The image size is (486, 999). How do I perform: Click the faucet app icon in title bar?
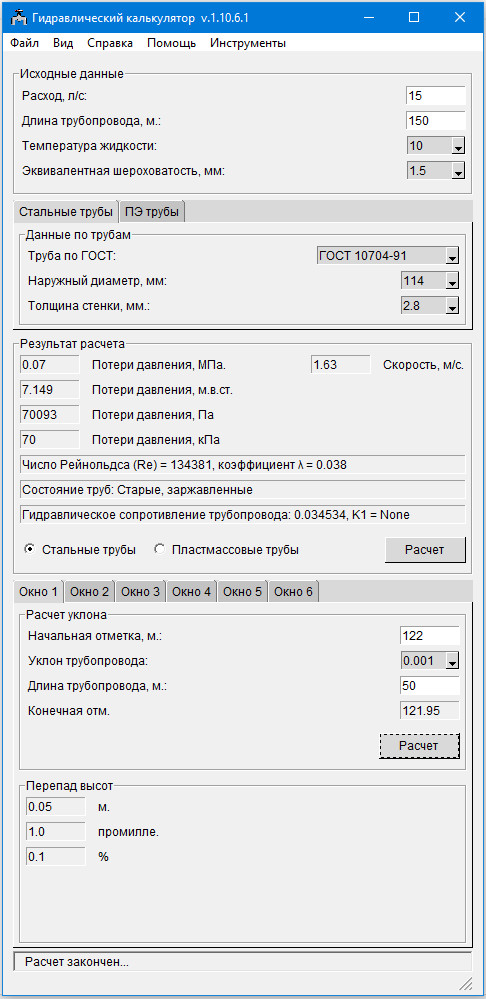(19, 18)
